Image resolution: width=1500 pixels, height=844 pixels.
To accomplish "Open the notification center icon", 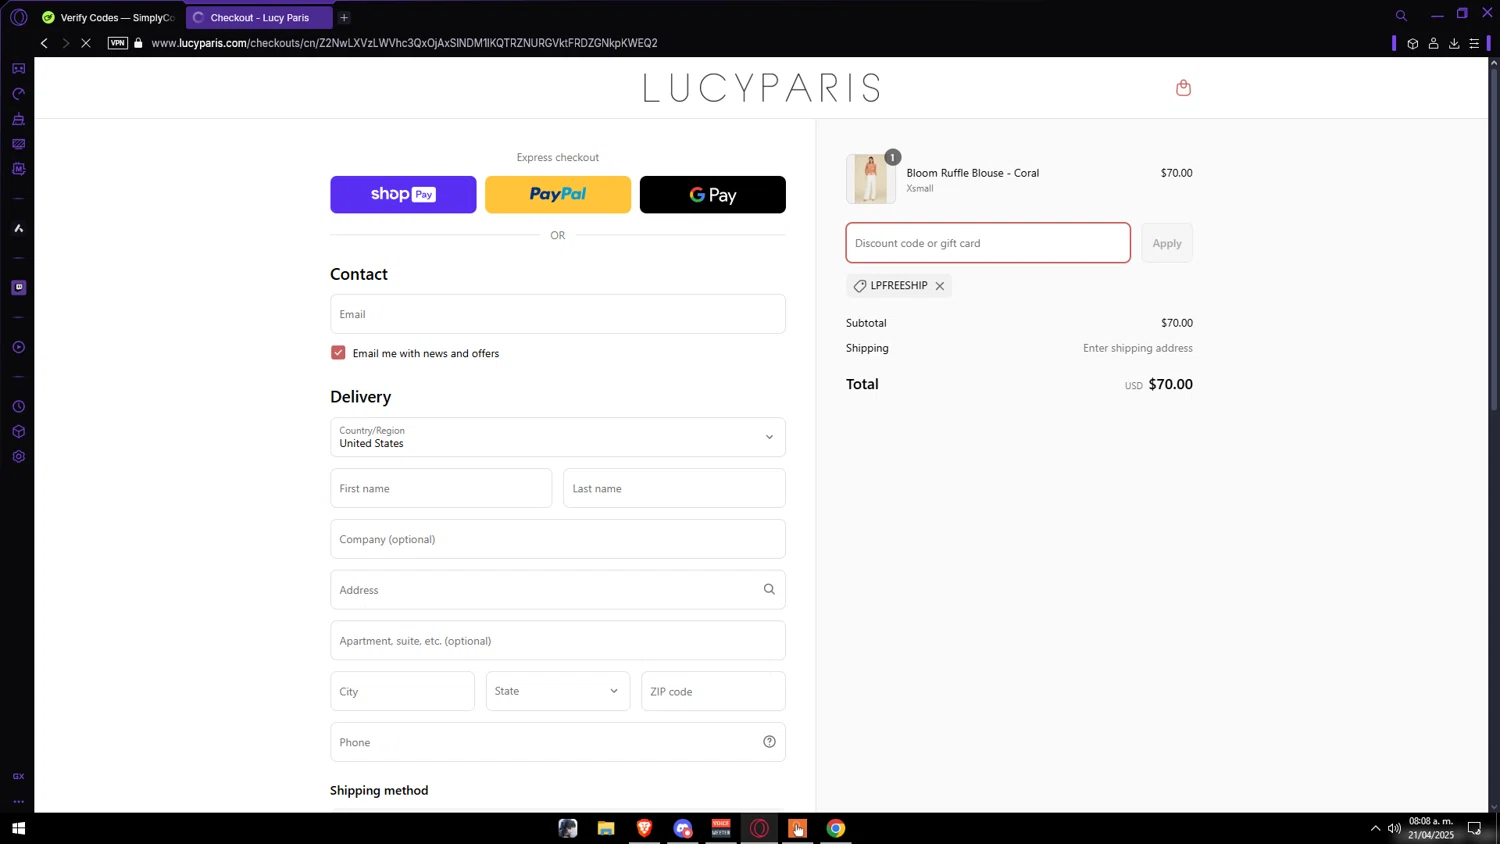I will coord(1474,828).
